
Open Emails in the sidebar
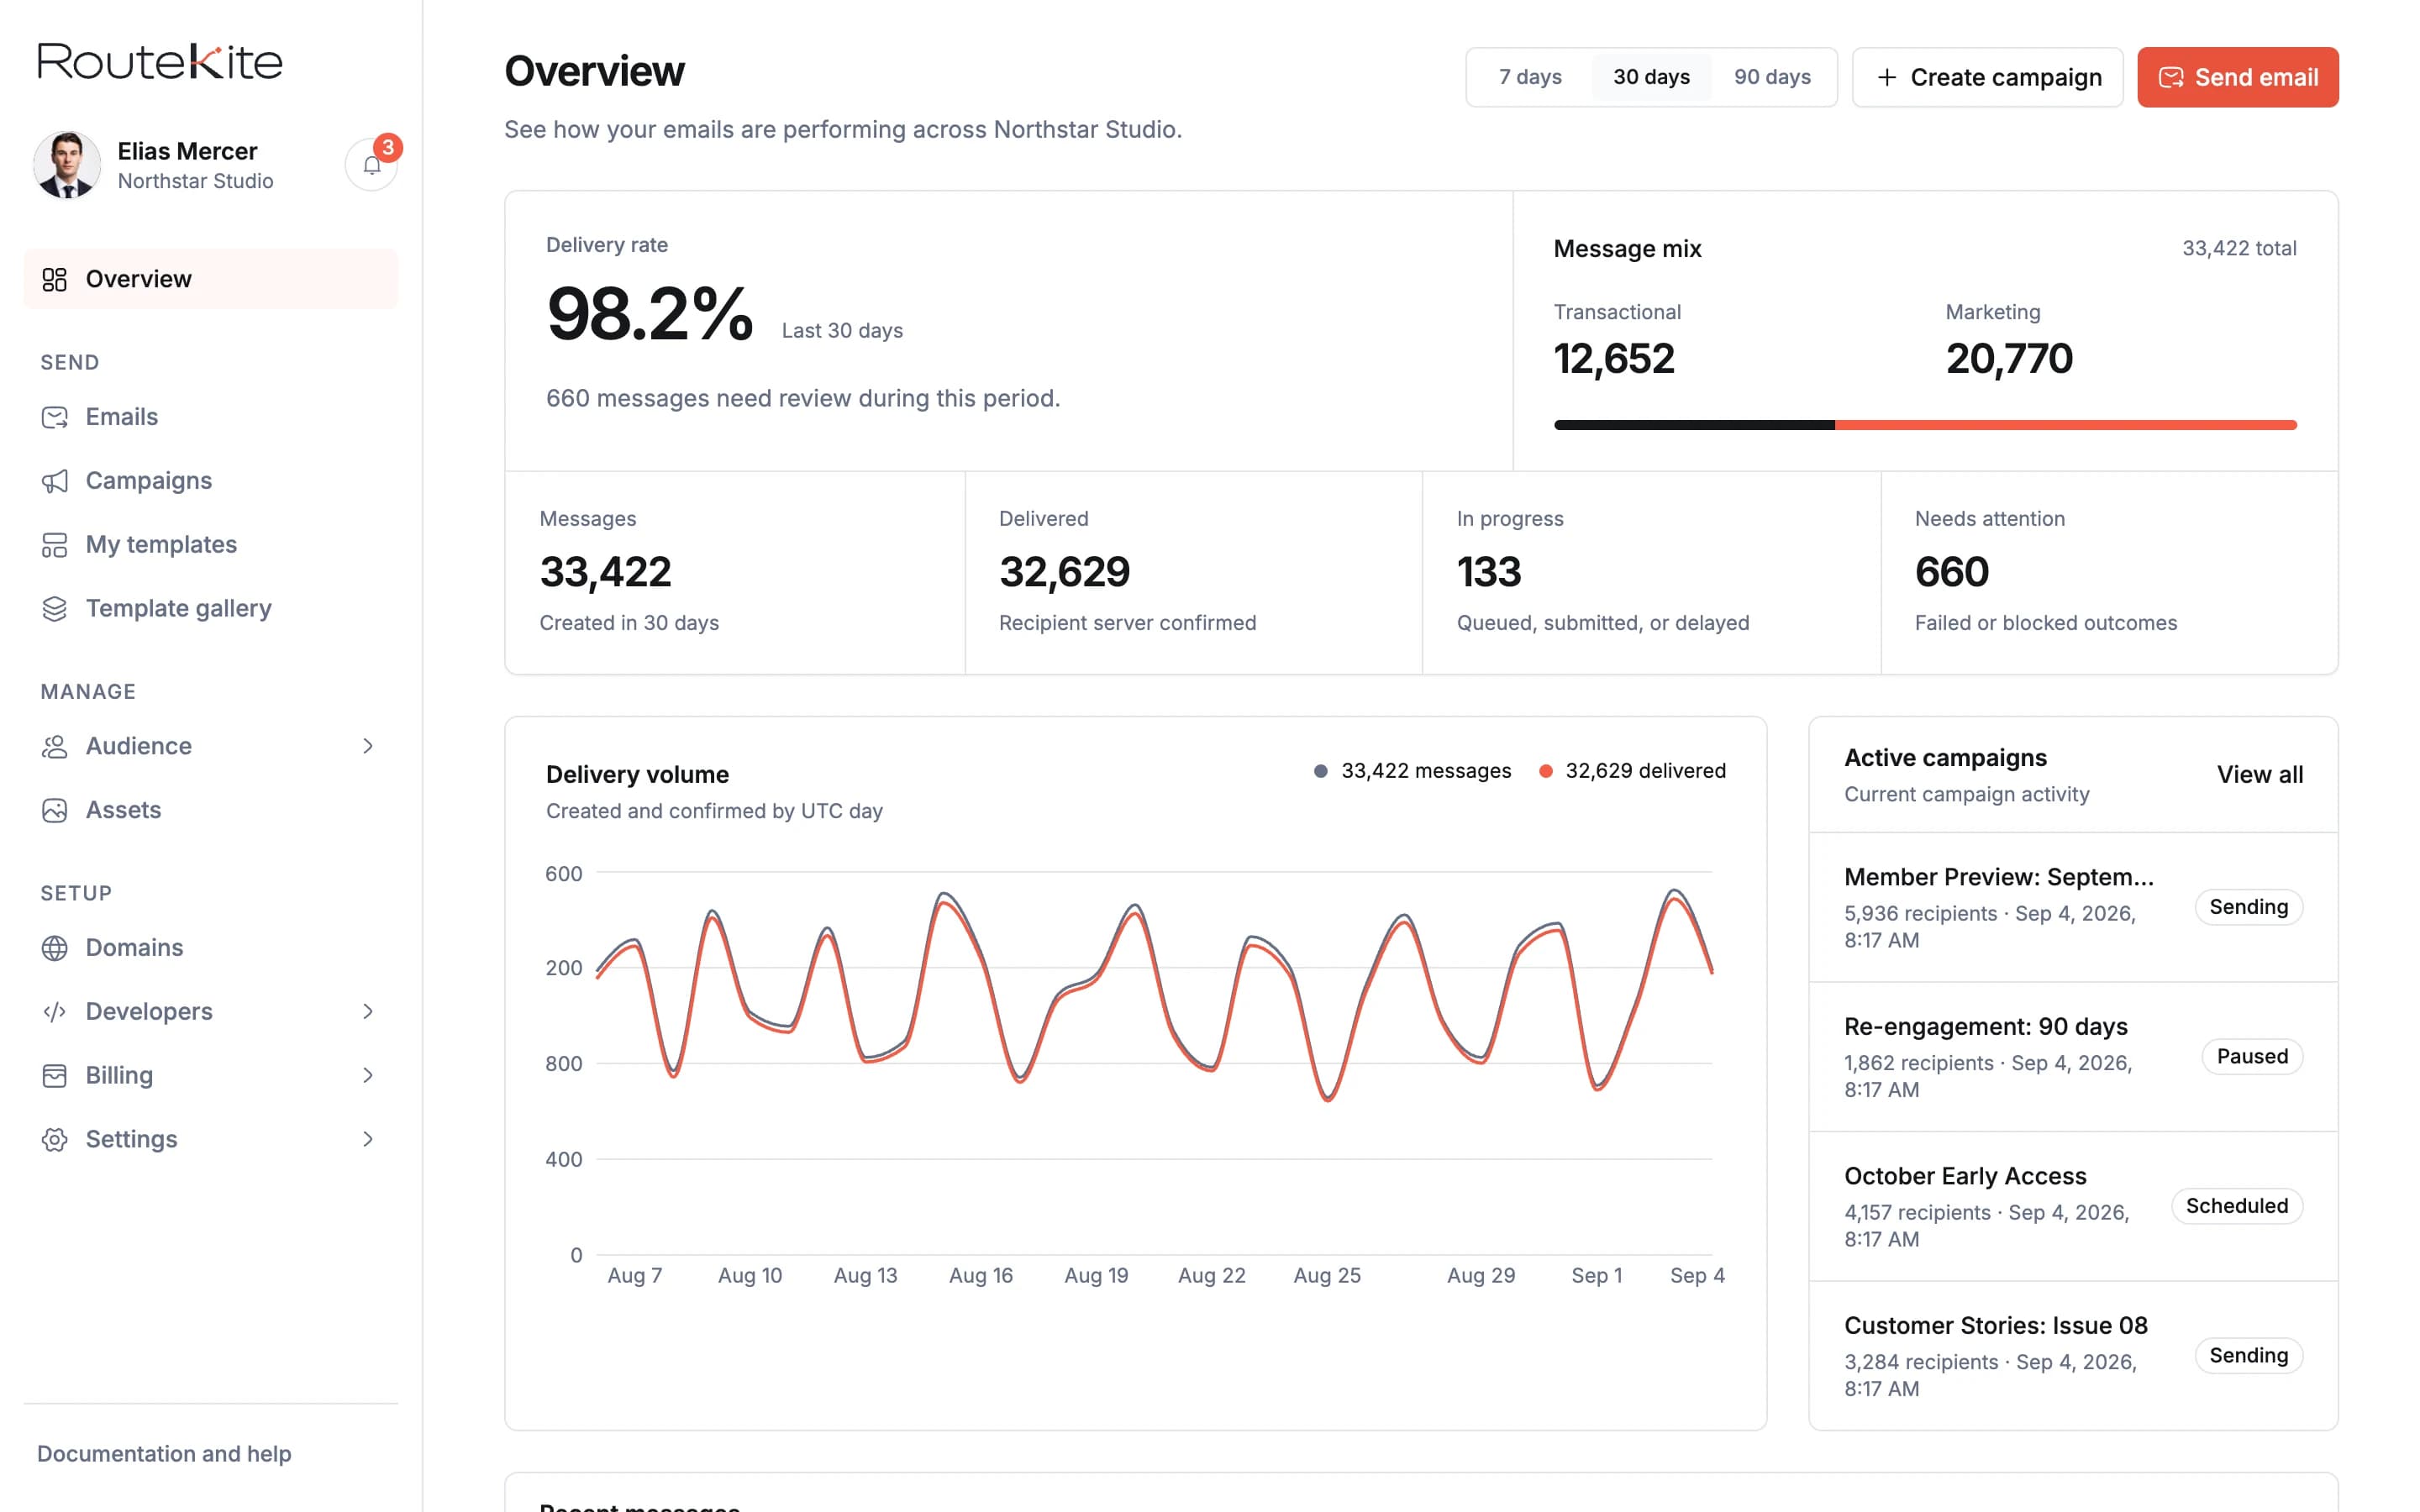click(x=211, y=417)
